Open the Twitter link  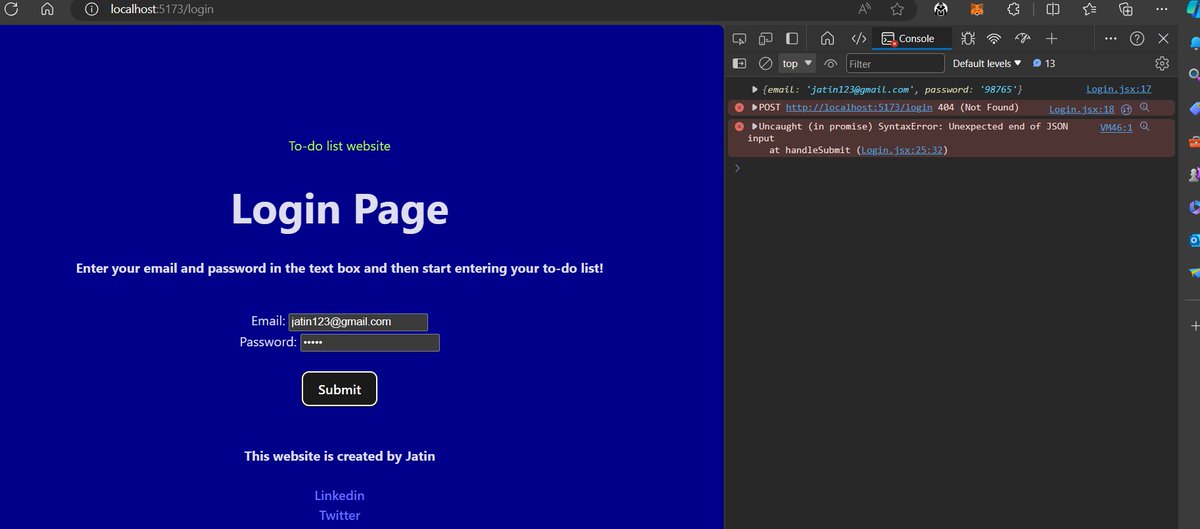coord(340,516)
